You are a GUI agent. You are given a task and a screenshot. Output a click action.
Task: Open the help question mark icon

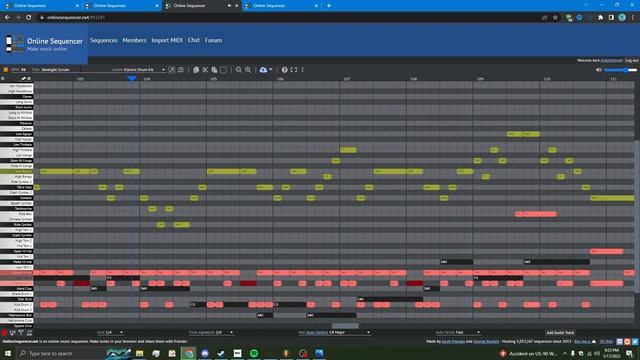(284, 70)
